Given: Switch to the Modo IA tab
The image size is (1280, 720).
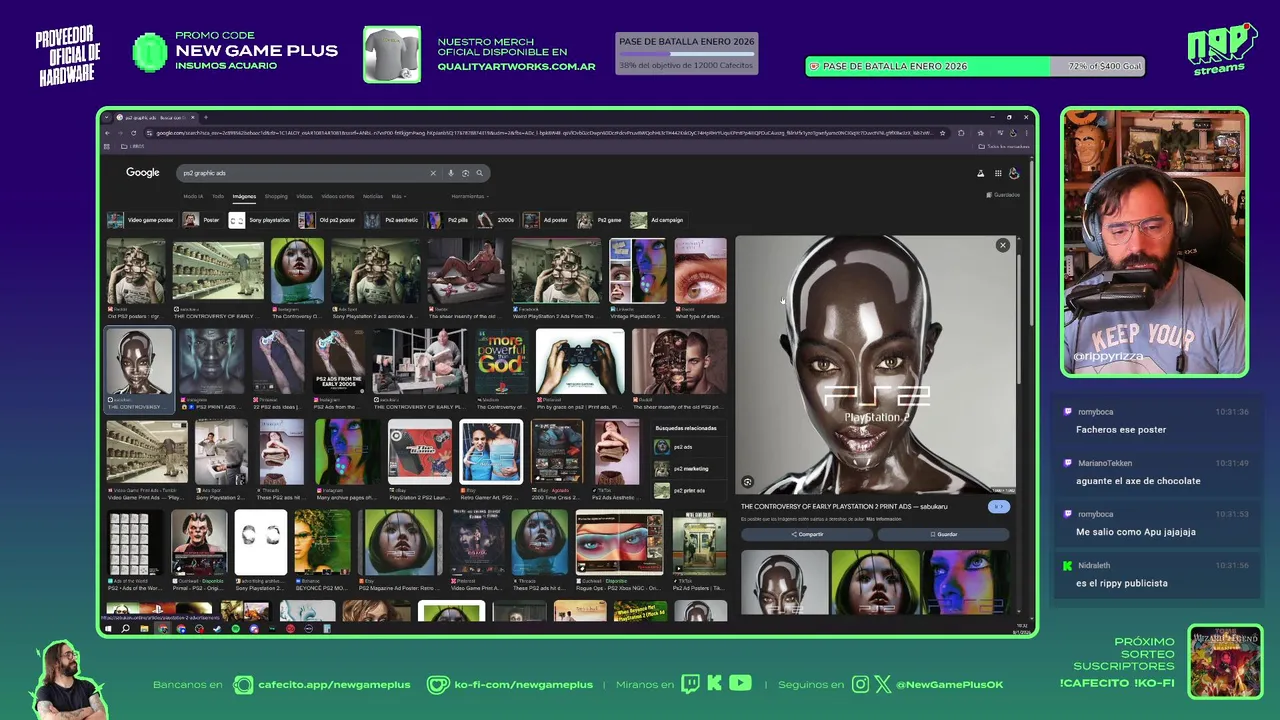Looking at the screenshot, I should pos(193,196).
